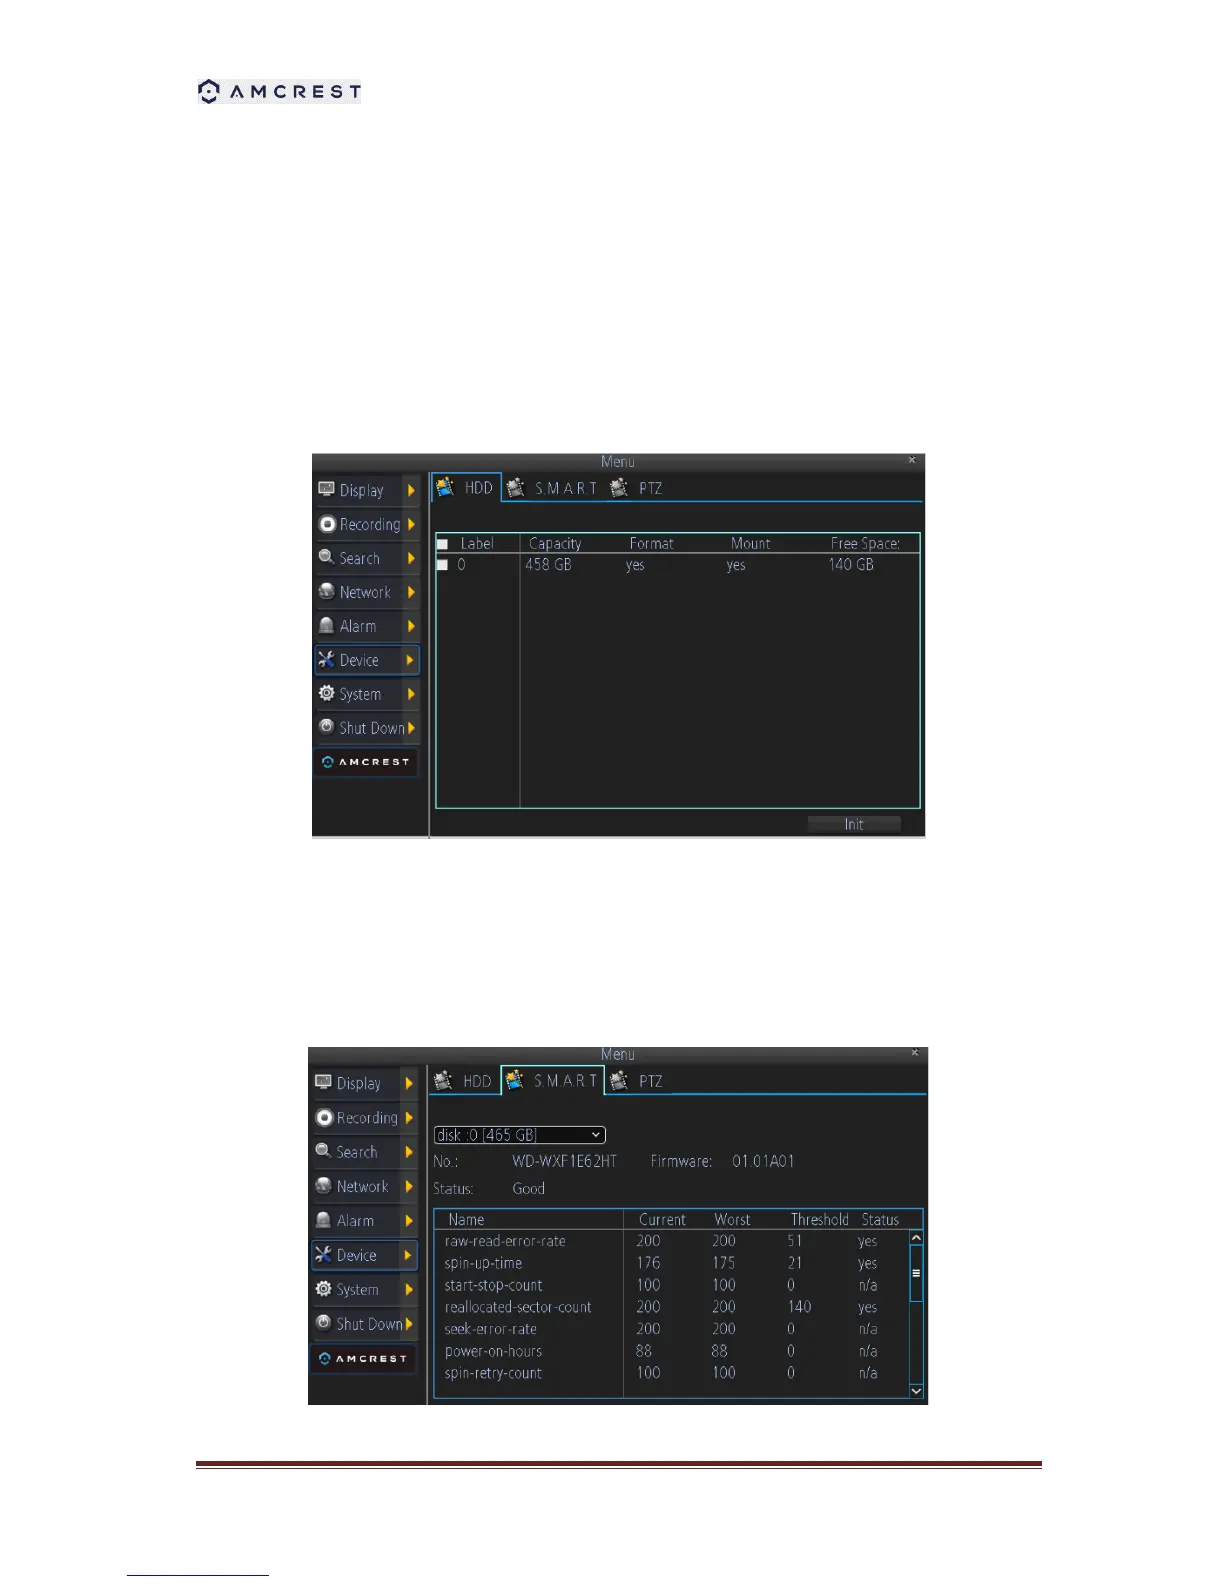
Task: Select the power-on-hours row
Action: (x=671, y=1351)
